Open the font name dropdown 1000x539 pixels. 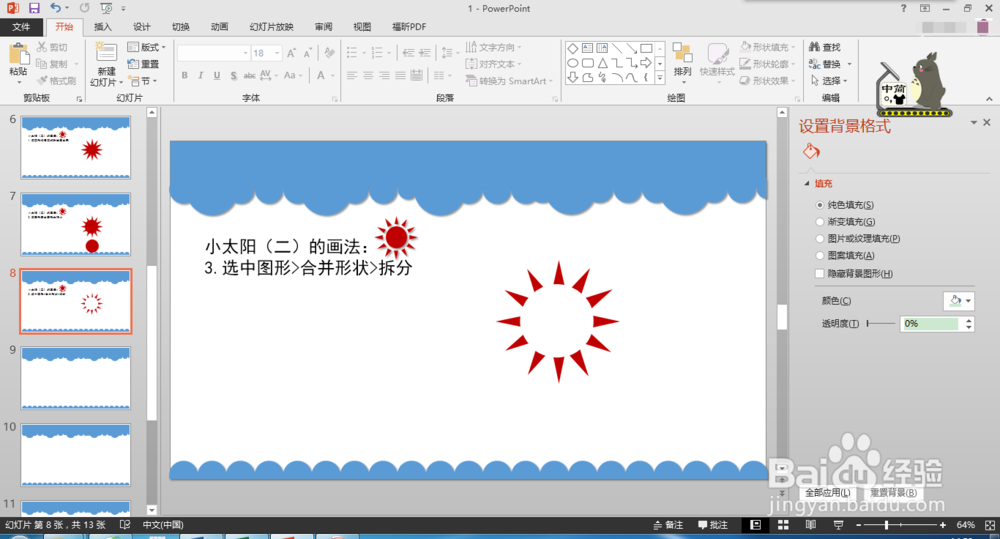pyautogui.click(x=245, y=53)
